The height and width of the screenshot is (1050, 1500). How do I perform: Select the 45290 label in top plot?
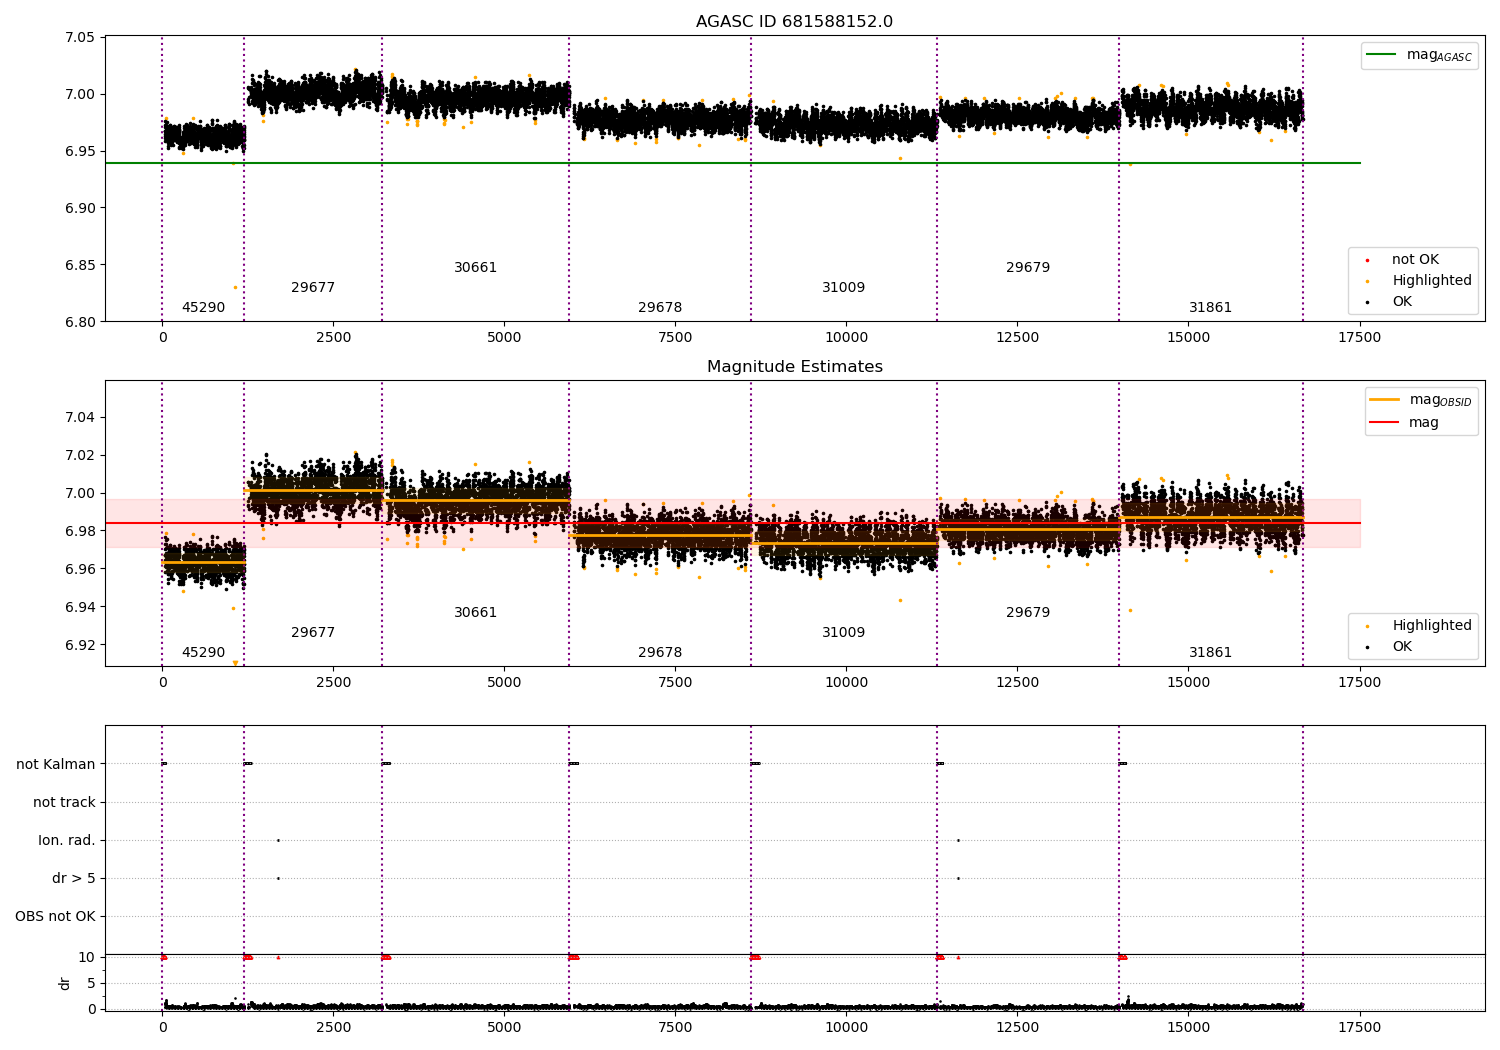tap(203, 308)
